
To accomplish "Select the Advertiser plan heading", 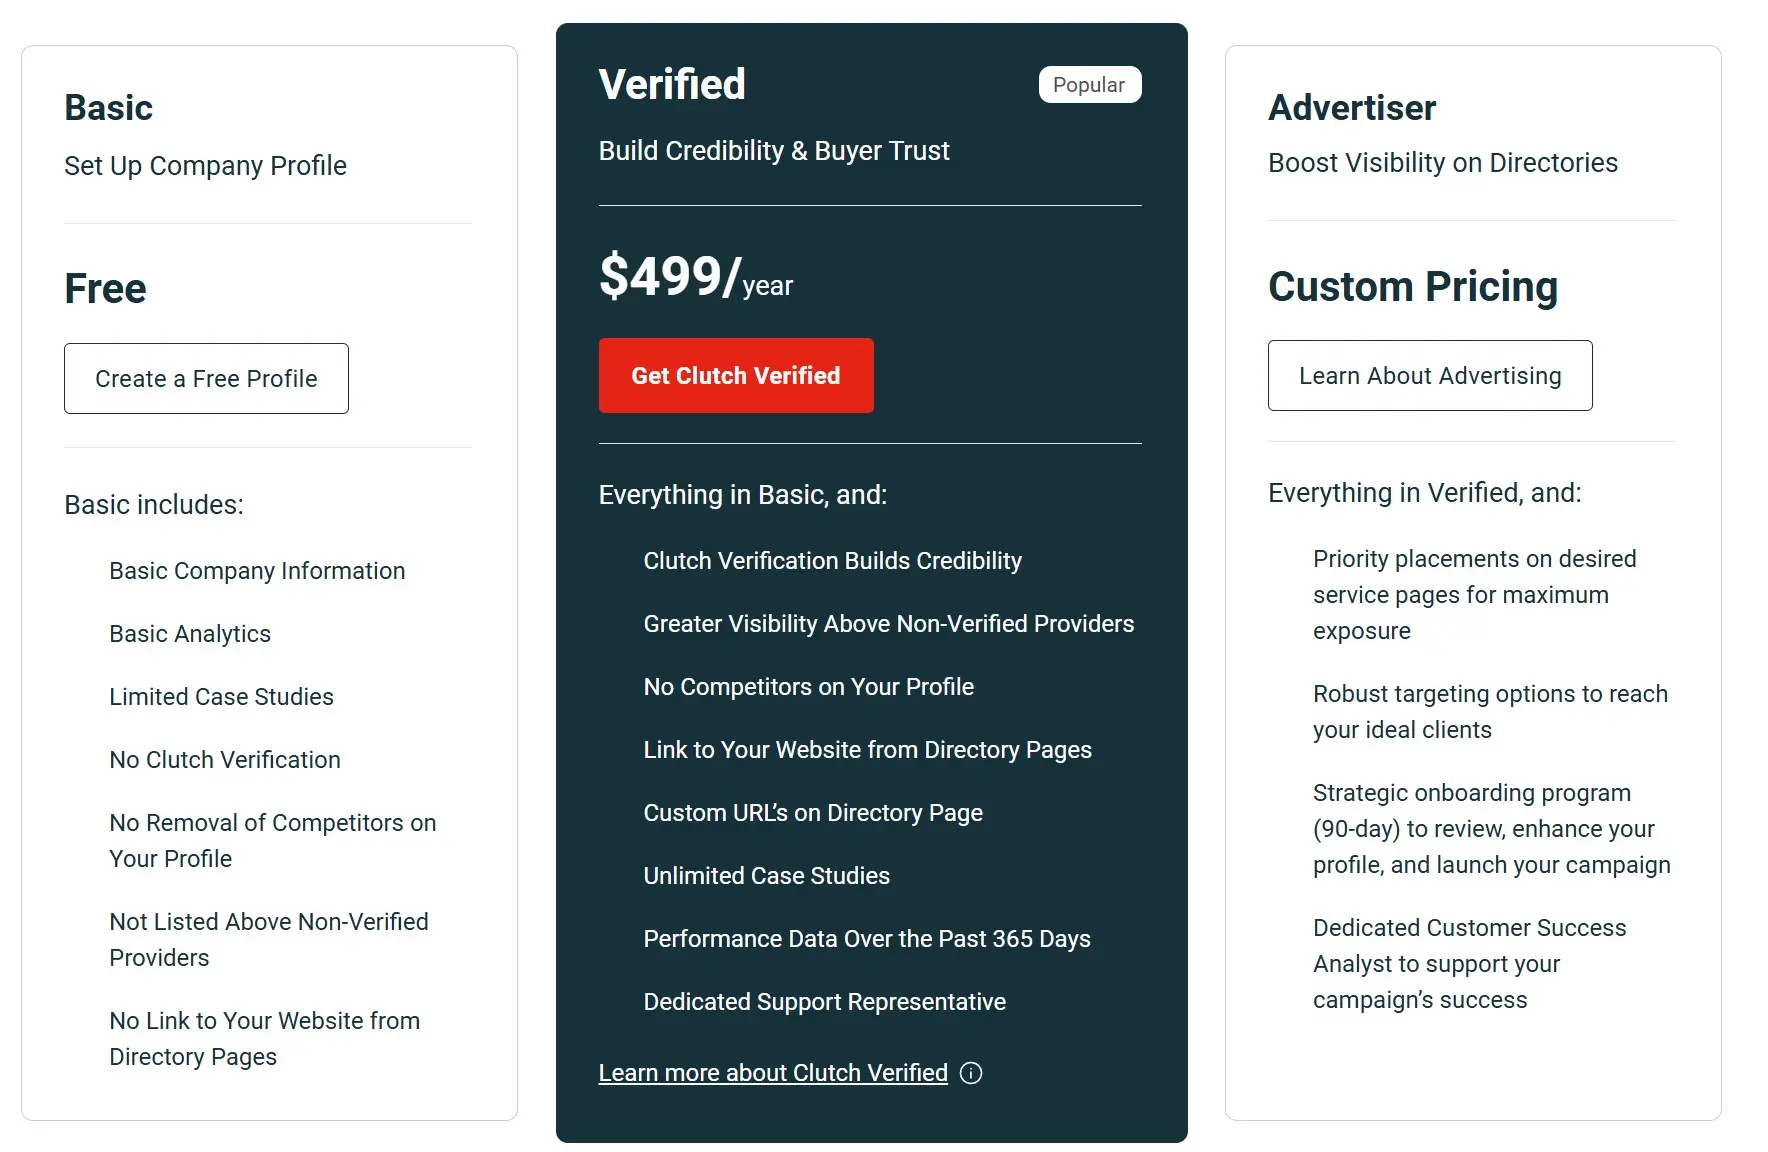I will tap(1352, 107).
